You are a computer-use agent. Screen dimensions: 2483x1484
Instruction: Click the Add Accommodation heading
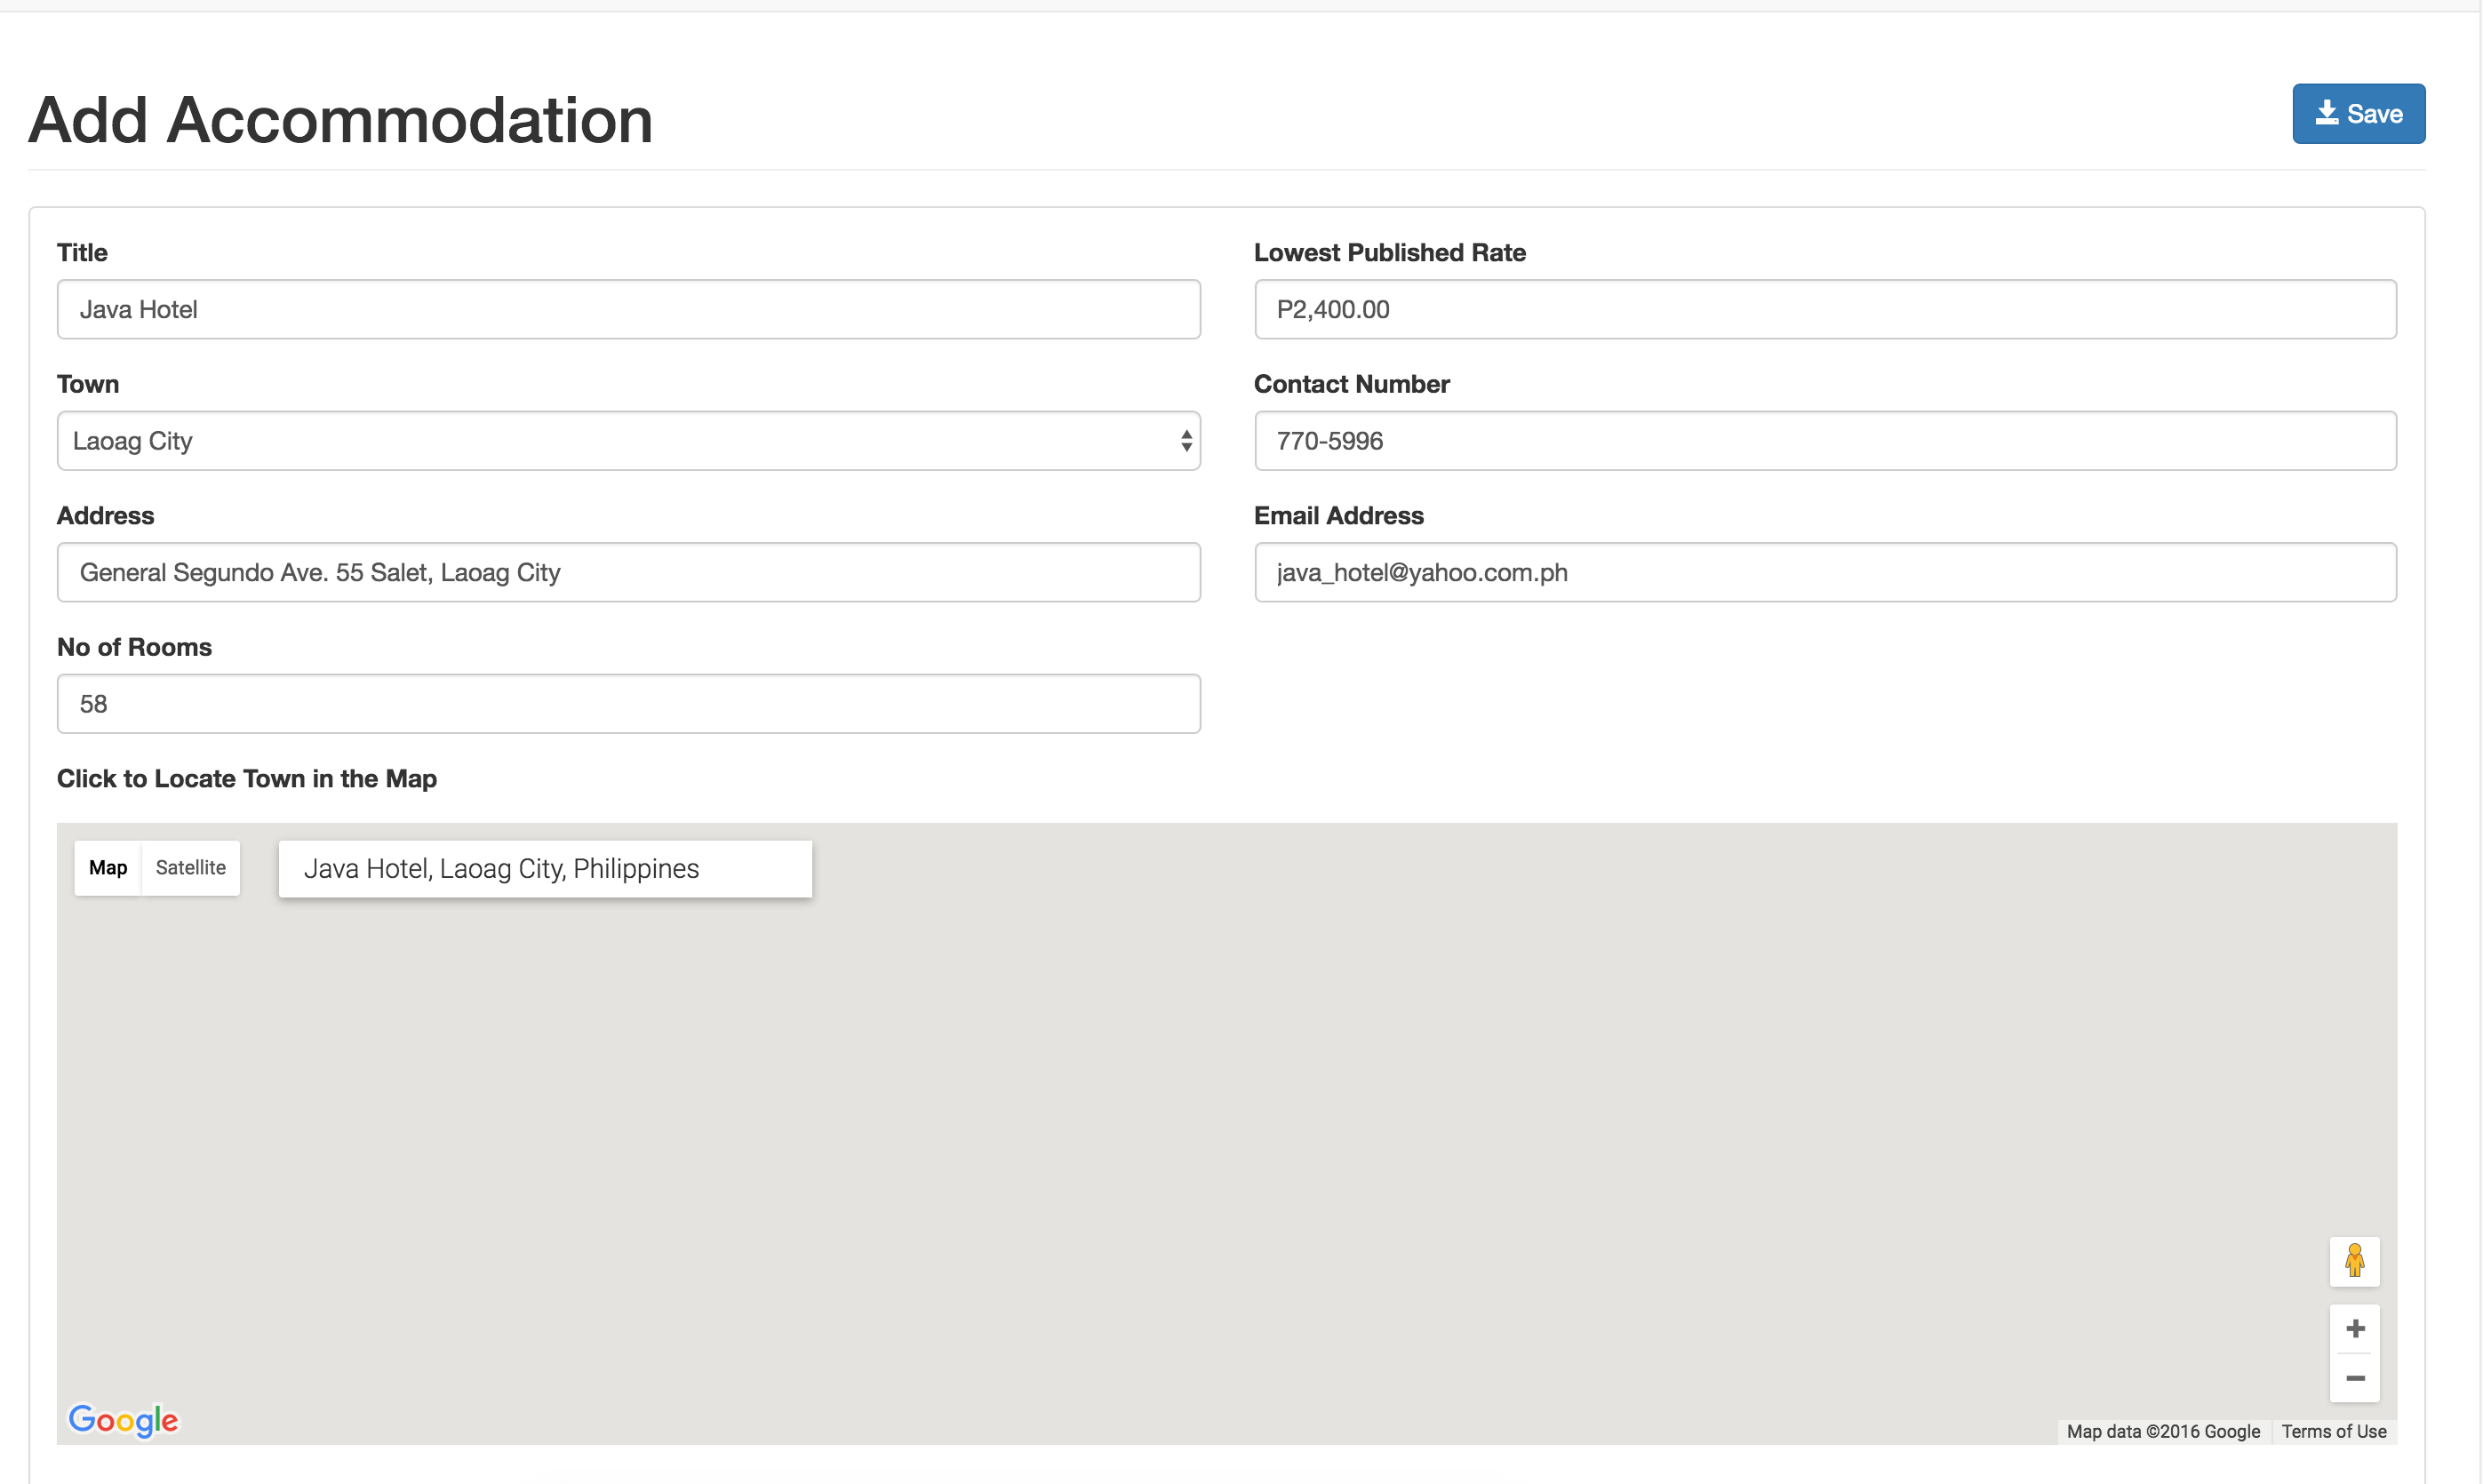[x=340, y=120]
